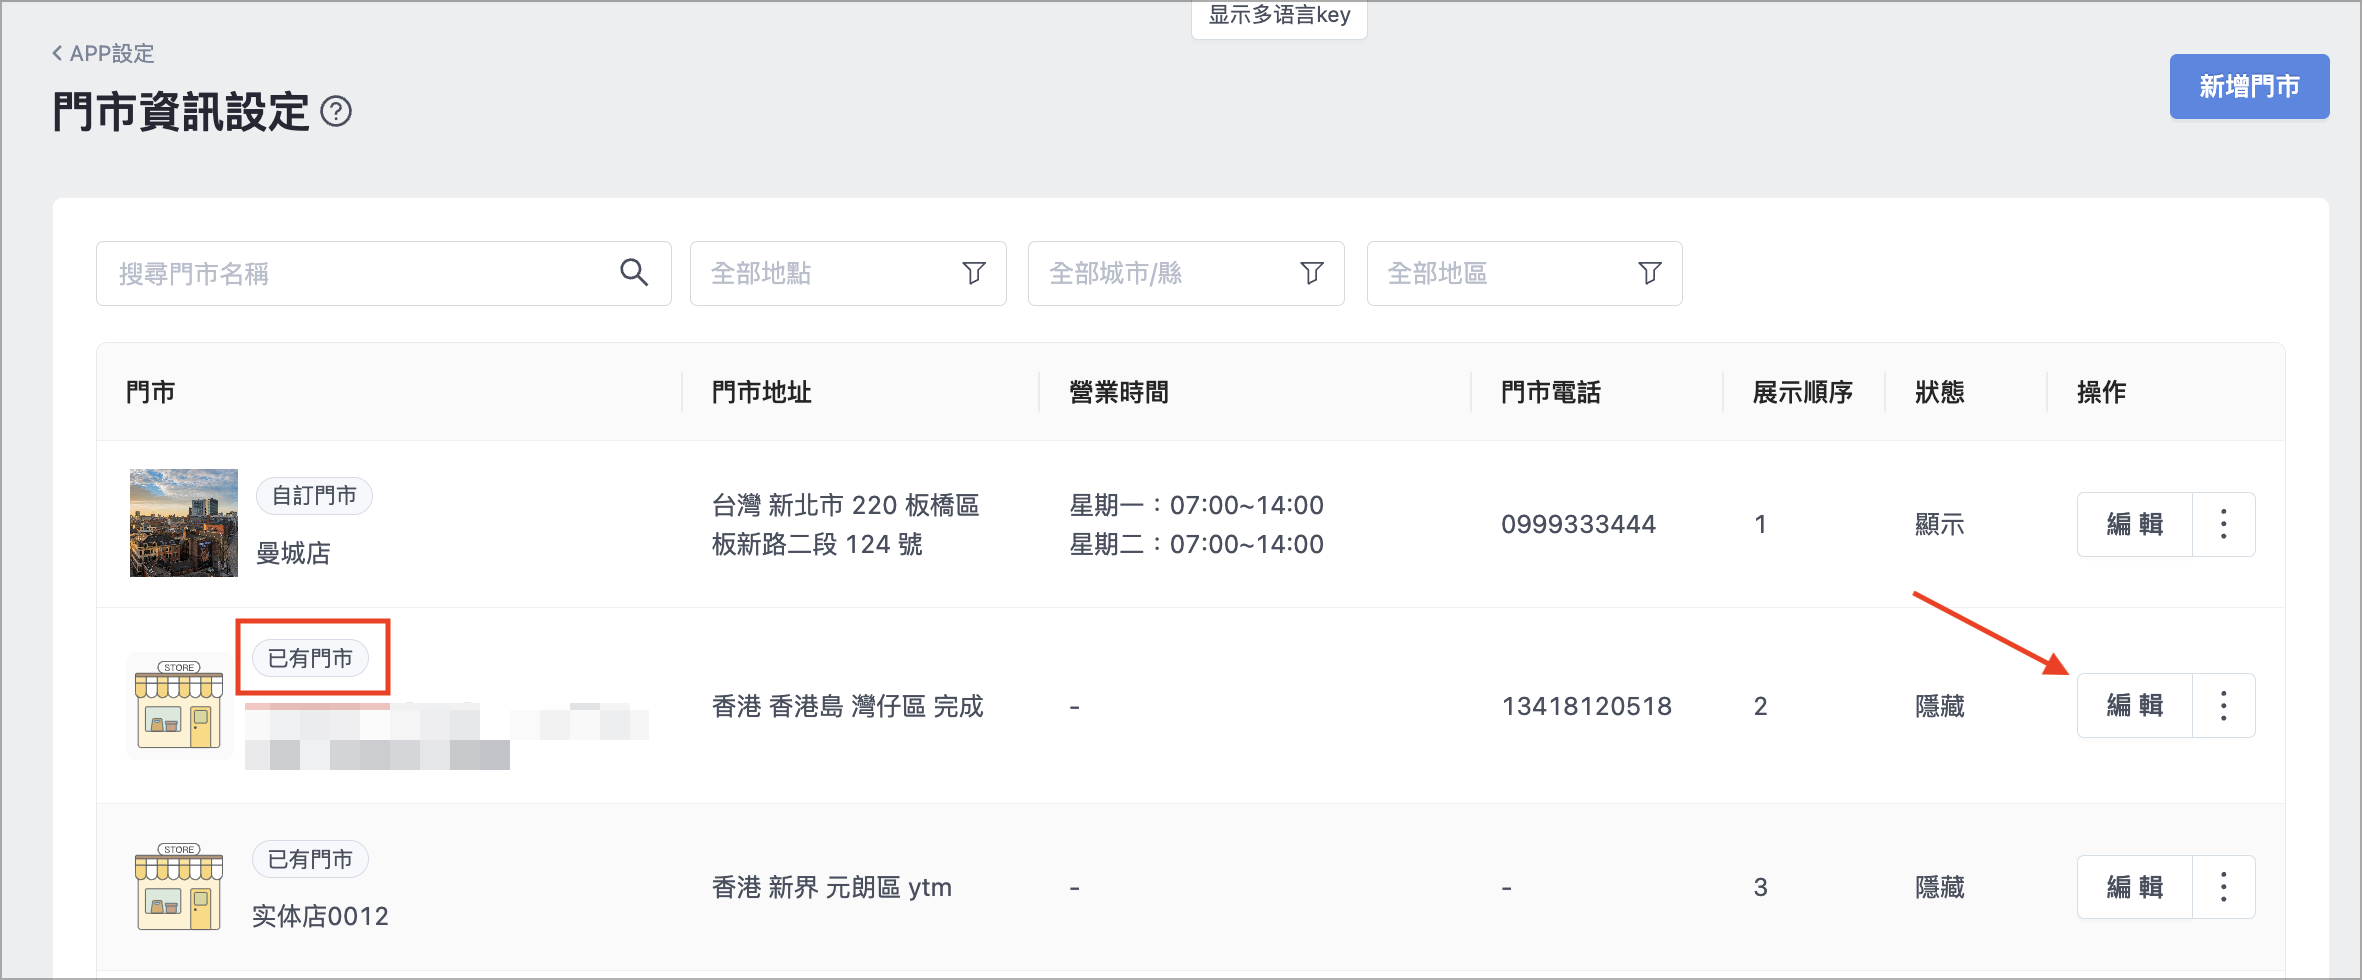Viewport: 2362px width, 980px height.
Task: Click funnel icon in 全部城市/縣 filter
Action: pyautogui.click(x=1312, y=273)
